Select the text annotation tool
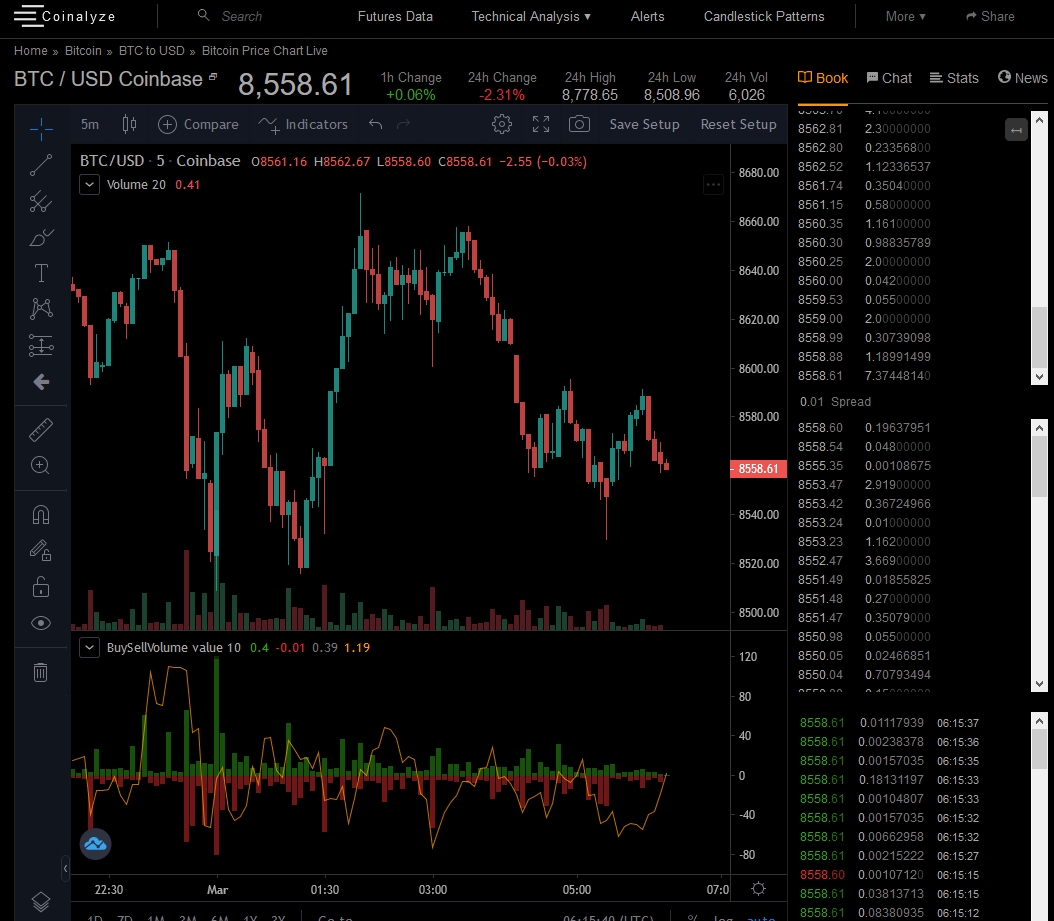 pyautogui.click(x=41, y=273)
